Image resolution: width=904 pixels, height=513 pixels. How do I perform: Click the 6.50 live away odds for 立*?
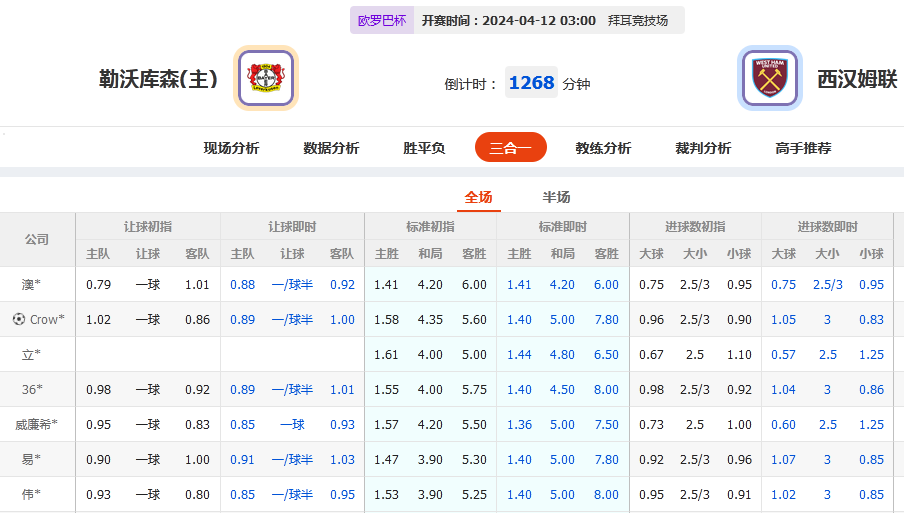(x=607, y=355)
